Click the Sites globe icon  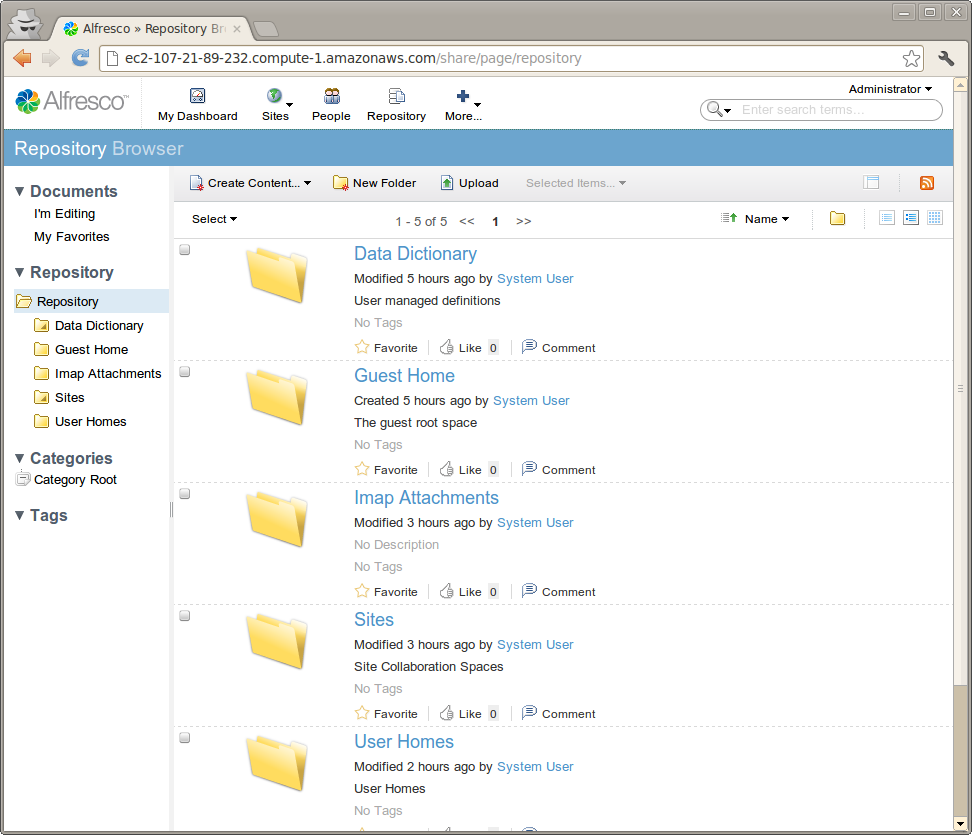point(274,95)
